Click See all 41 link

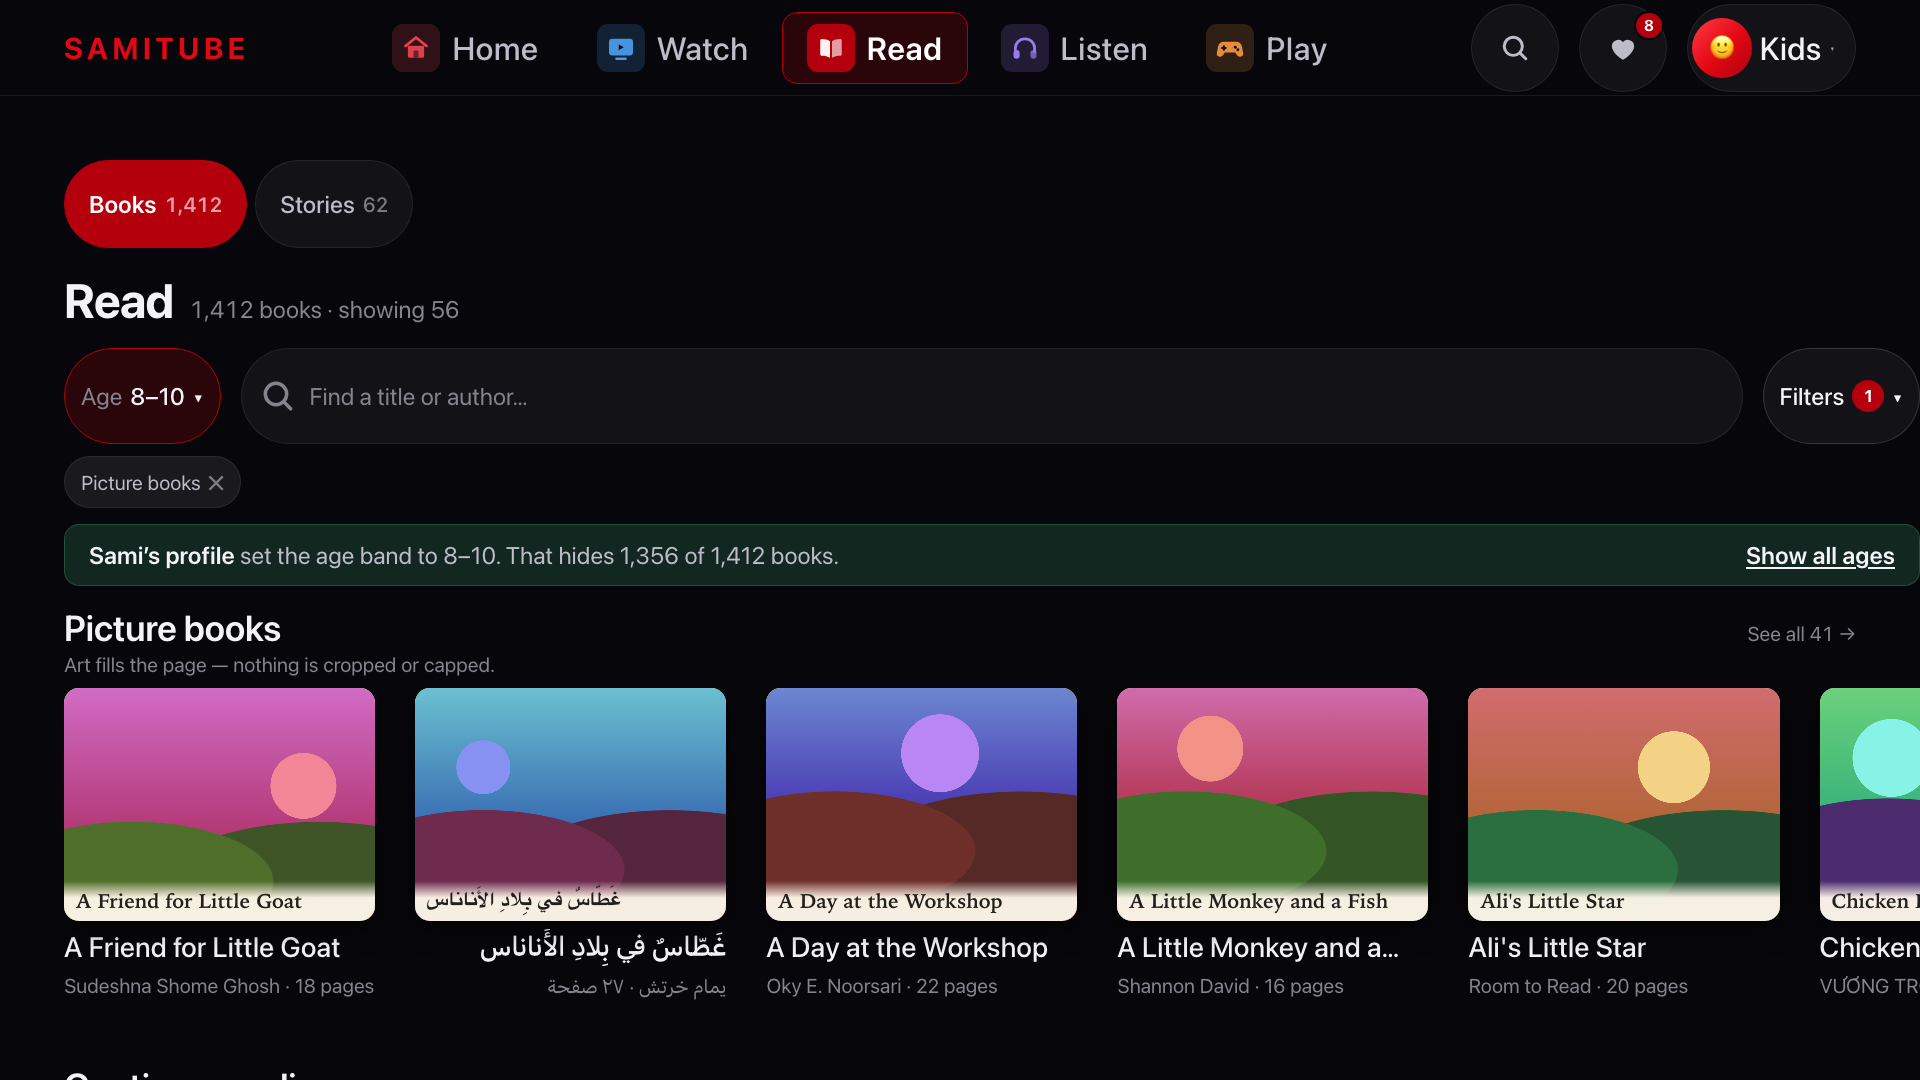coord(1801,634)
